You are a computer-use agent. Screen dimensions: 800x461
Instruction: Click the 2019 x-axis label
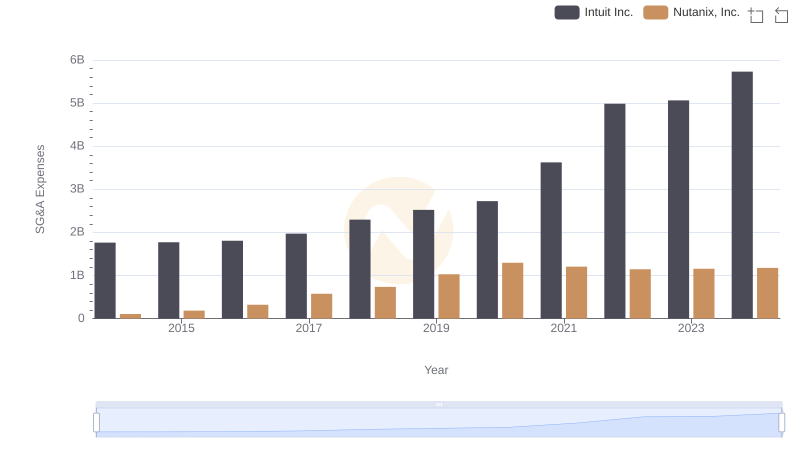click(x=436, y=328)
